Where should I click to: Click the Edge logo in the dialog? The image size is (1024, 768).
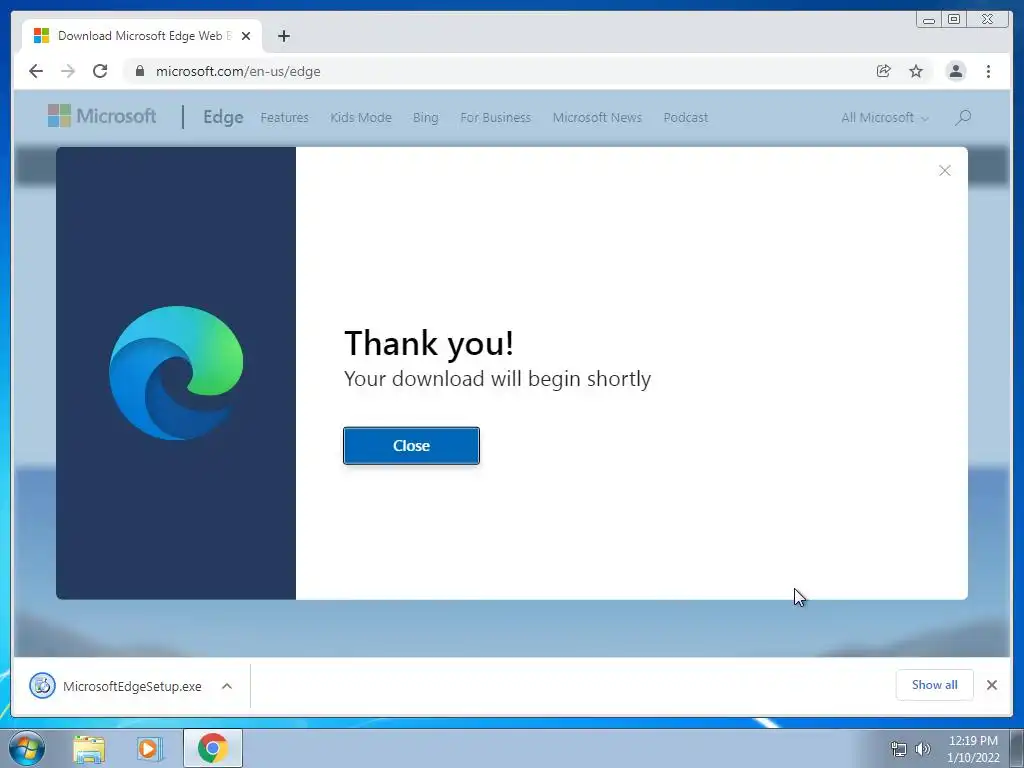tap(176, 373)
